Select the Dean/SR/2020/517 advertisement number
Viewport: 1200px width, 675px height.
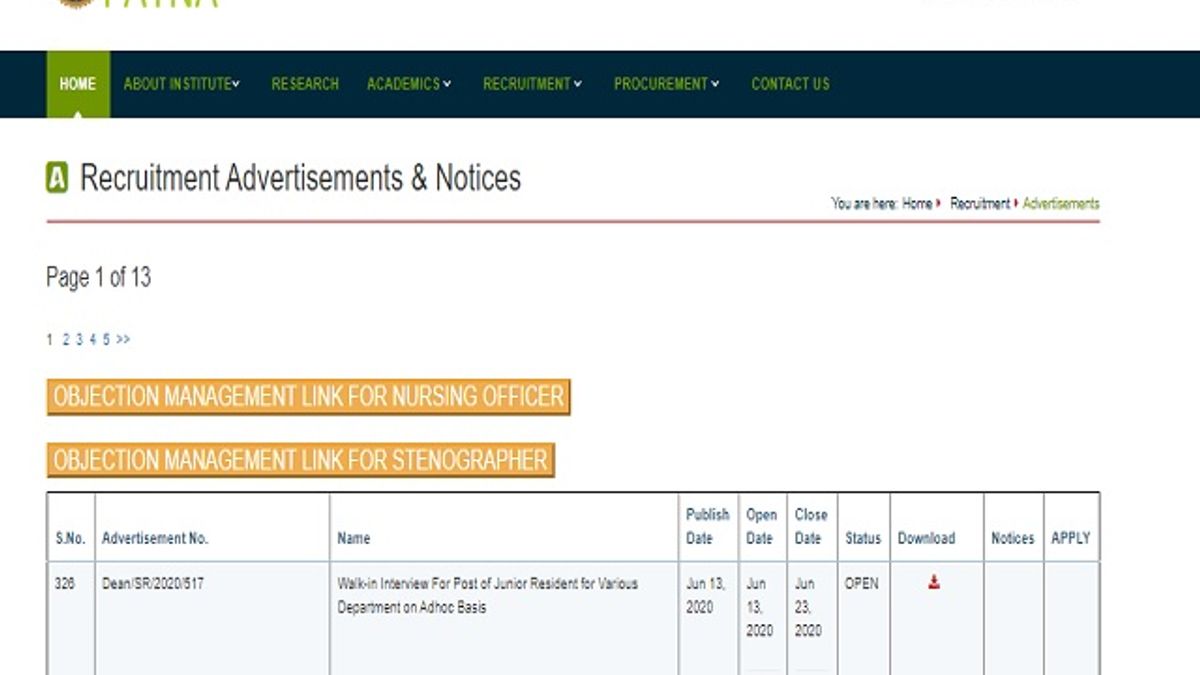152,583
